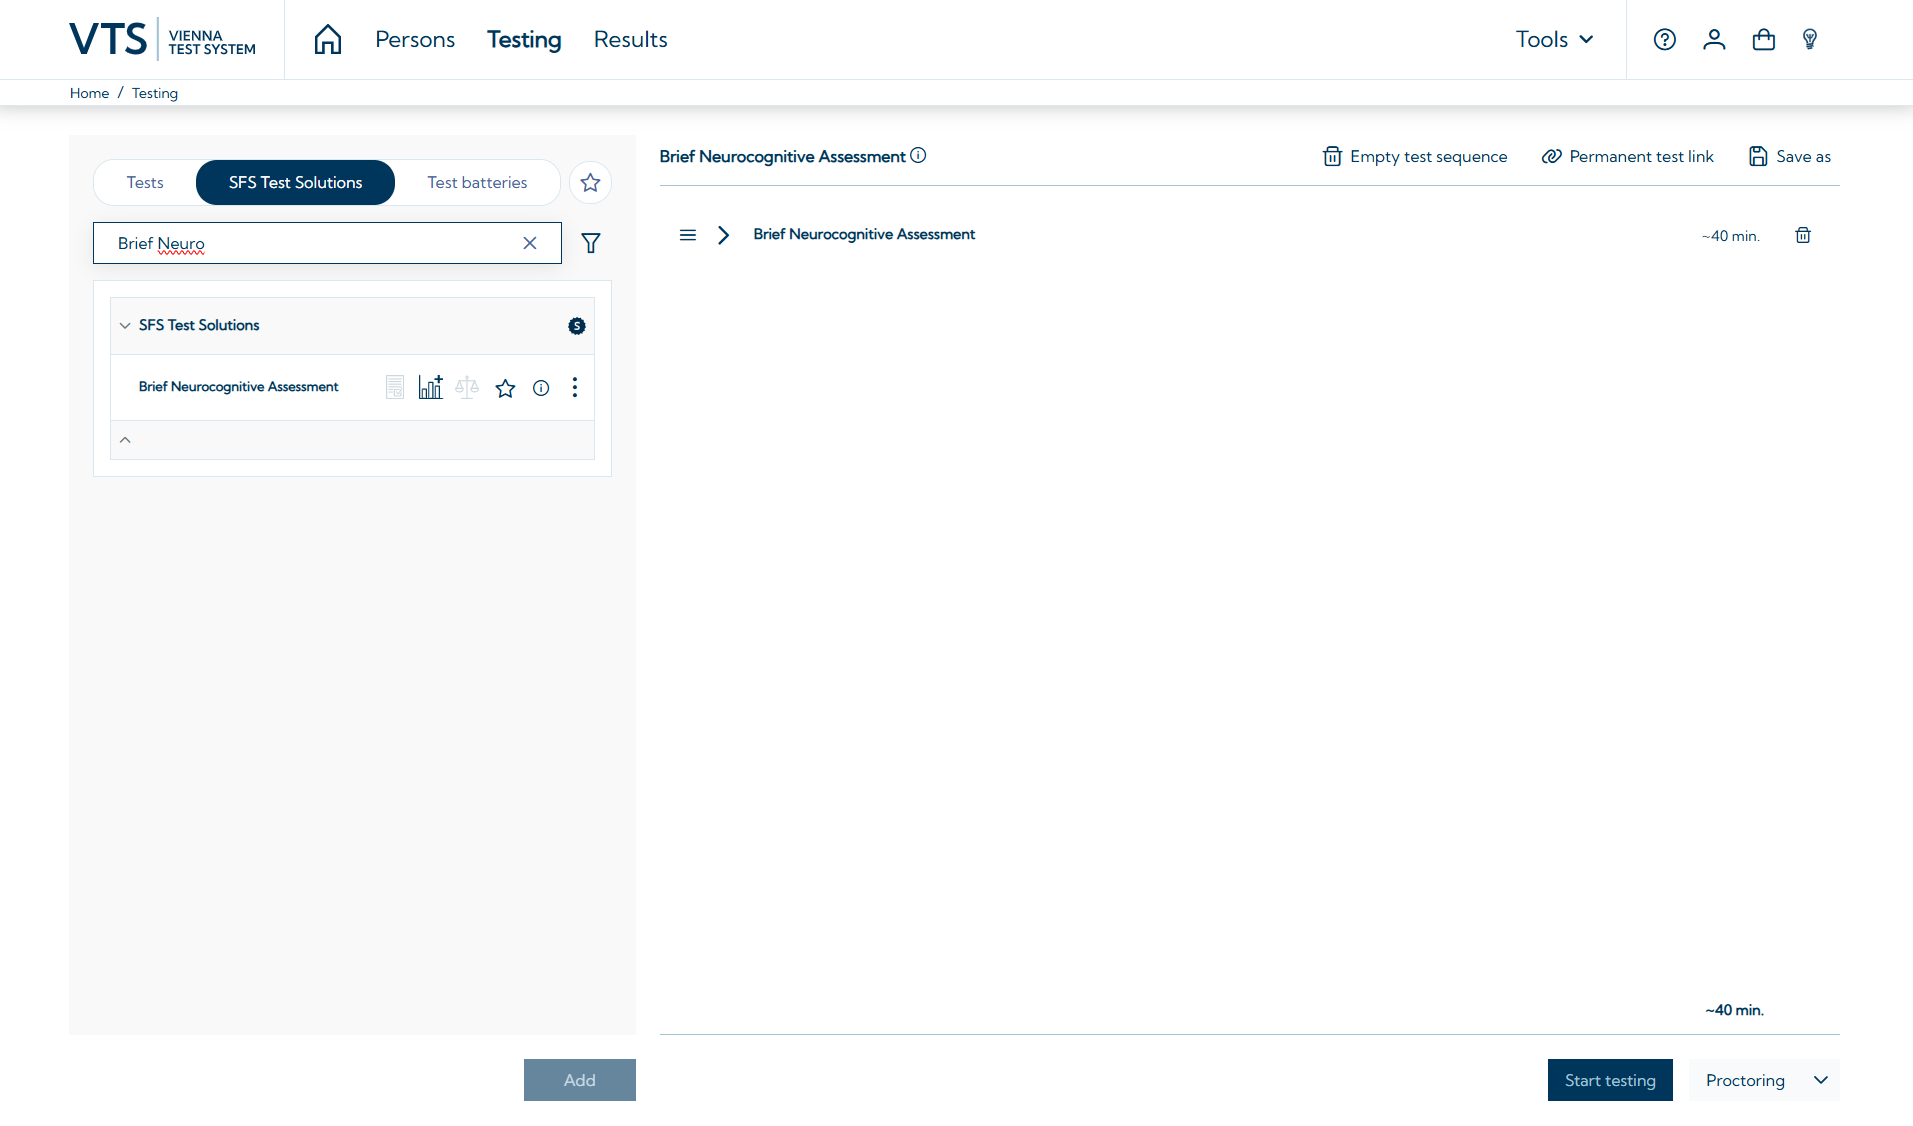Click the ~40 min. duration in the sequence row
1913x1126 pixels.
click(x=1731, y=236)
